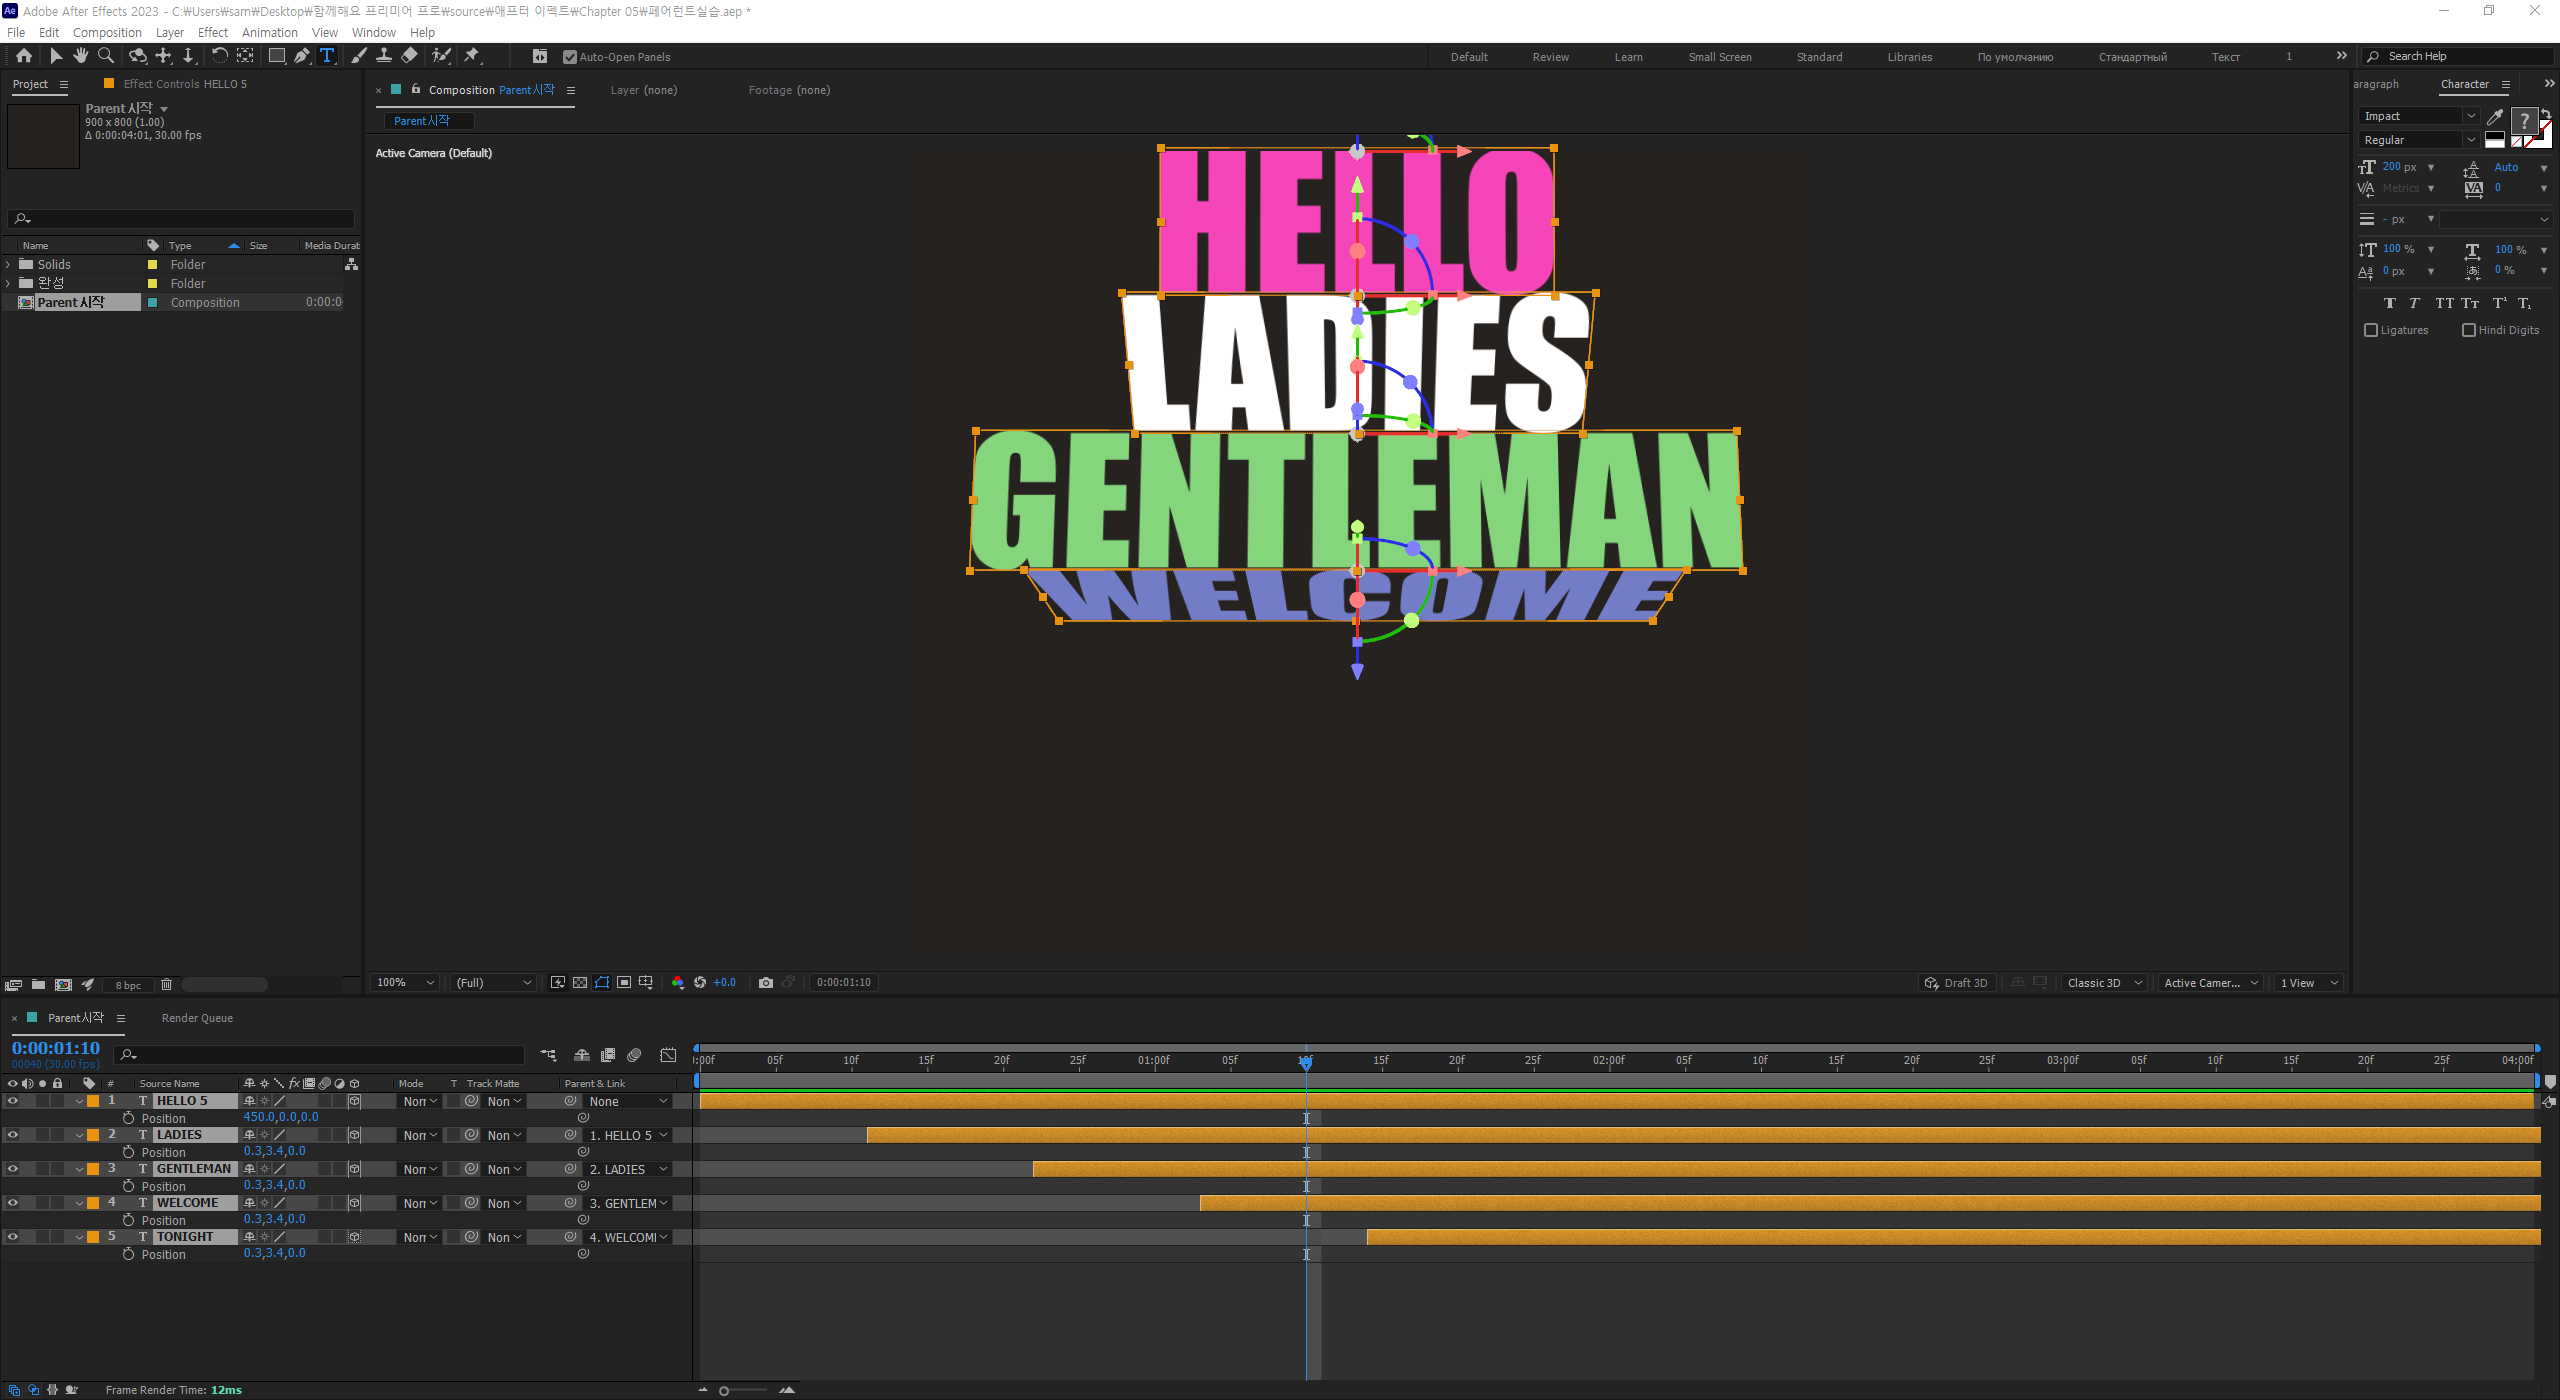
Task: Select the Eraser tool
Action: [410, 56]
